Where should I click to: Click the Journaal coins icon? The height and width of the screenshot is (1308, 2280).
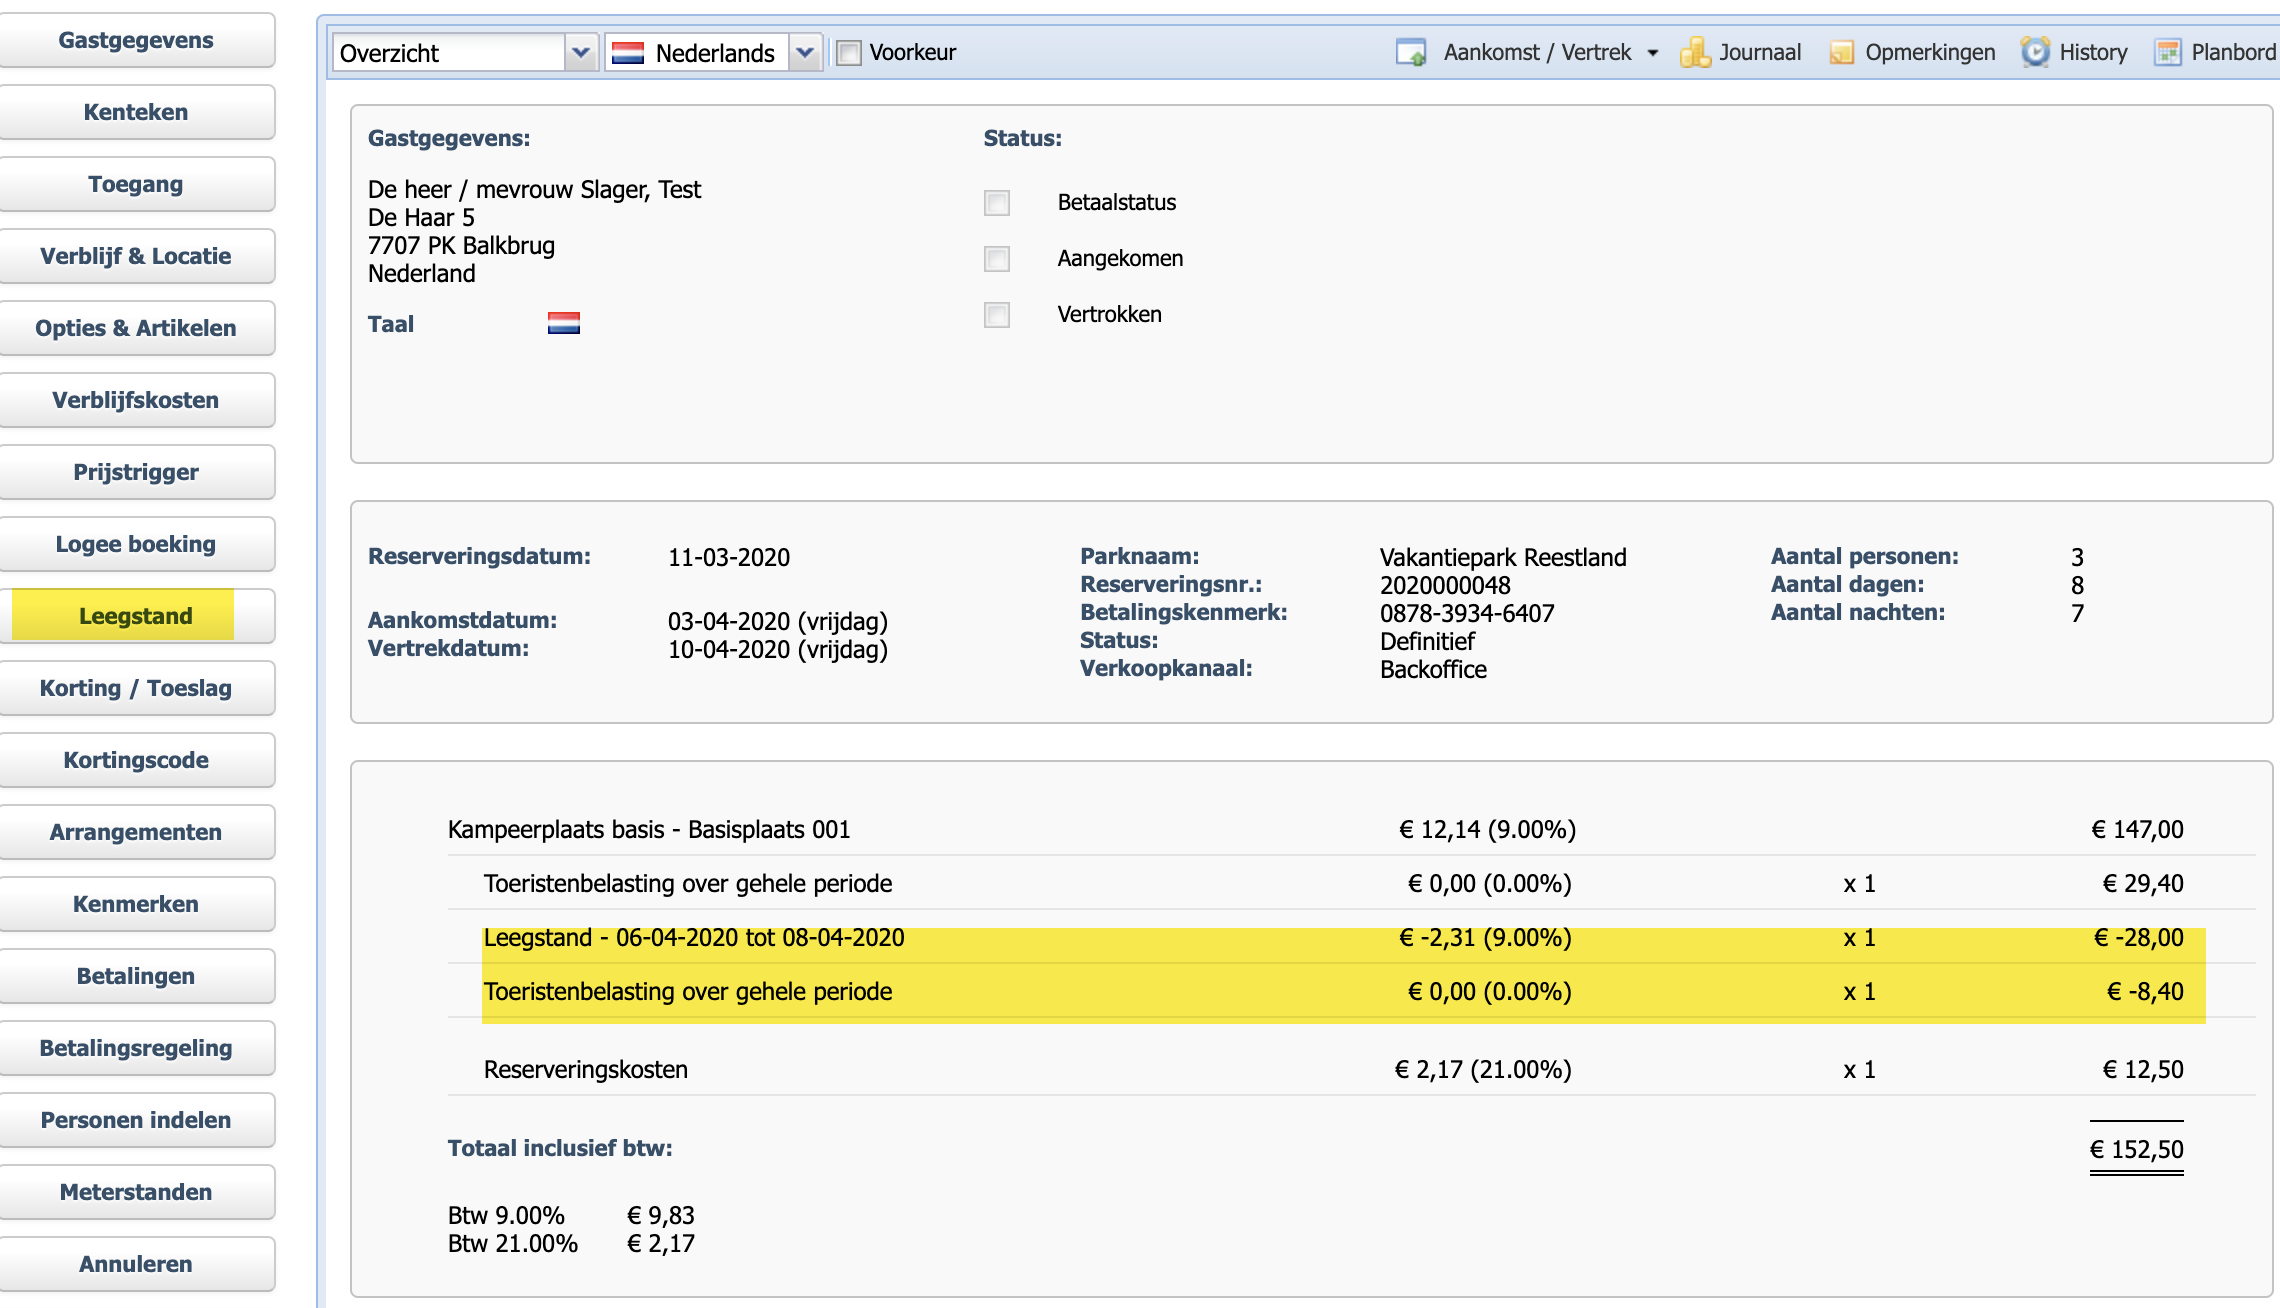point(1695,52)
